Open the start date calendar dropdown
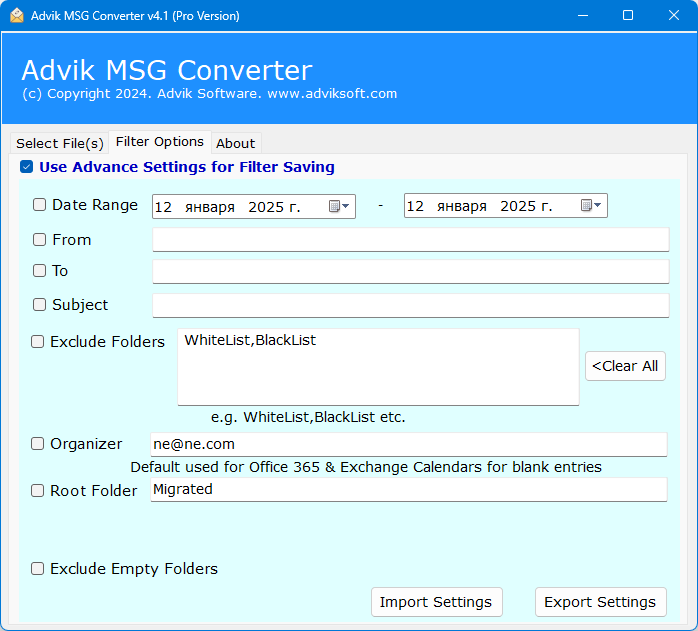Image resolution: width=698 pixels, height=631 pixels. (x=339, y=206)
